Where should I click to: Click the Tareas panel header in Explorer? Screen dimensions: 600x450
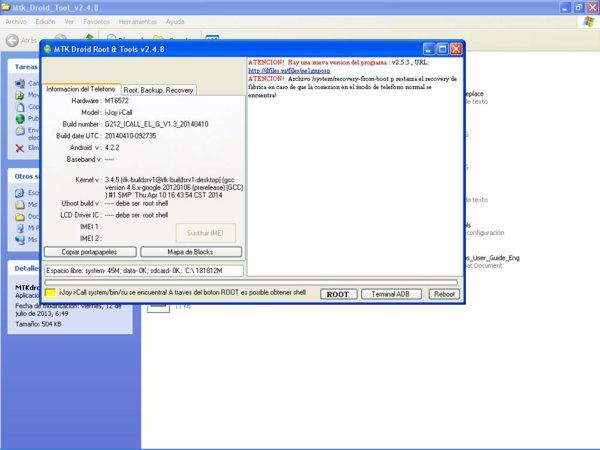click(x=26, y=67)
